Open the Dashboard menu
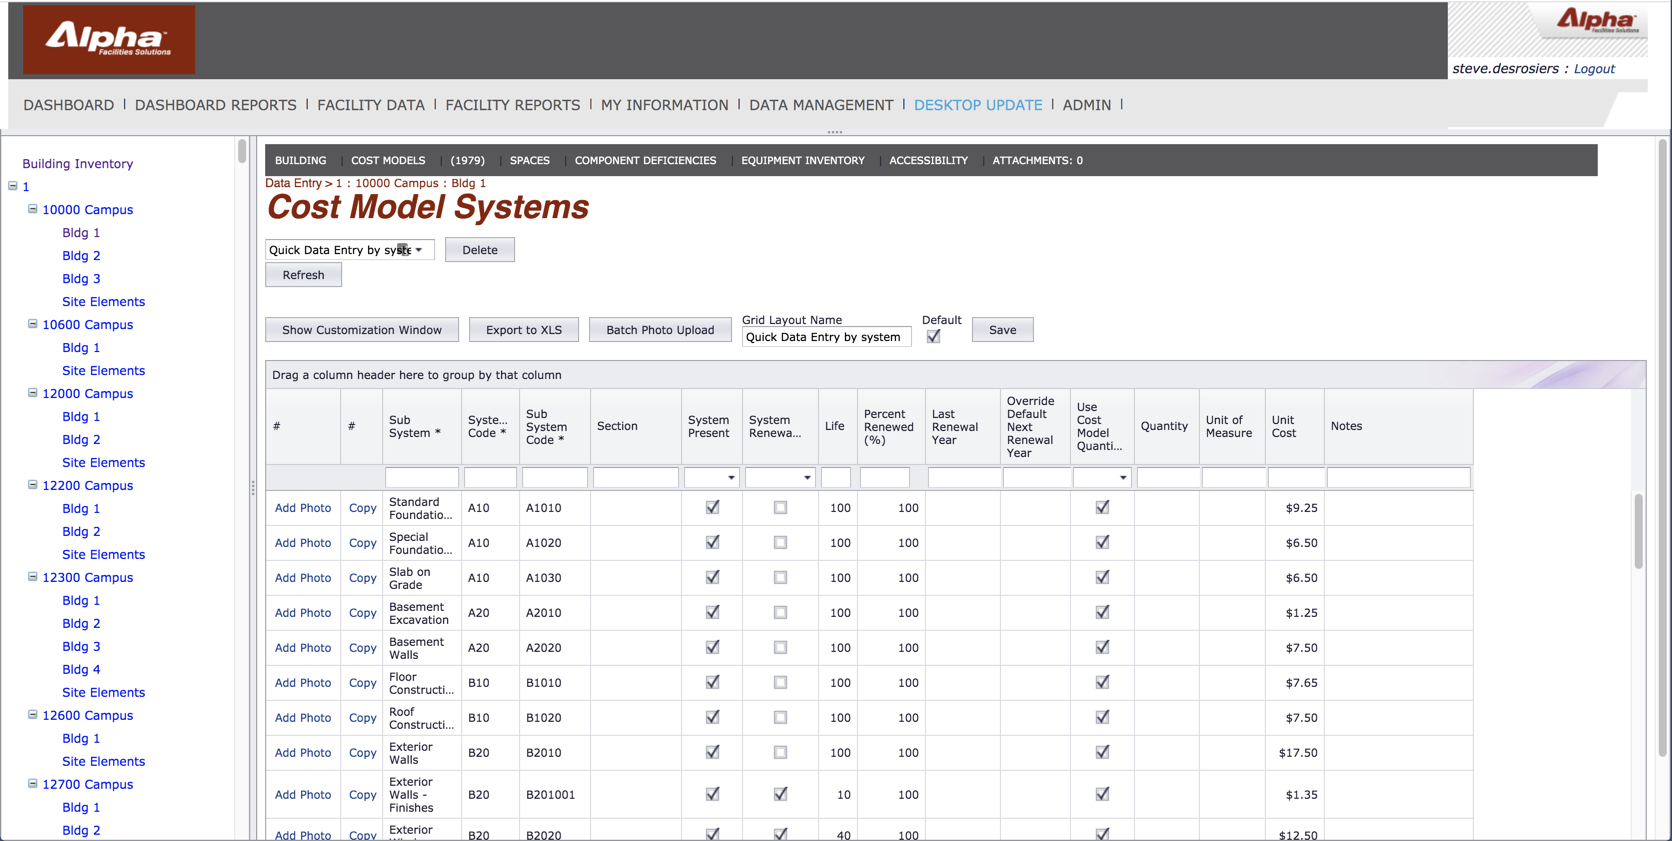 point(69,105)
